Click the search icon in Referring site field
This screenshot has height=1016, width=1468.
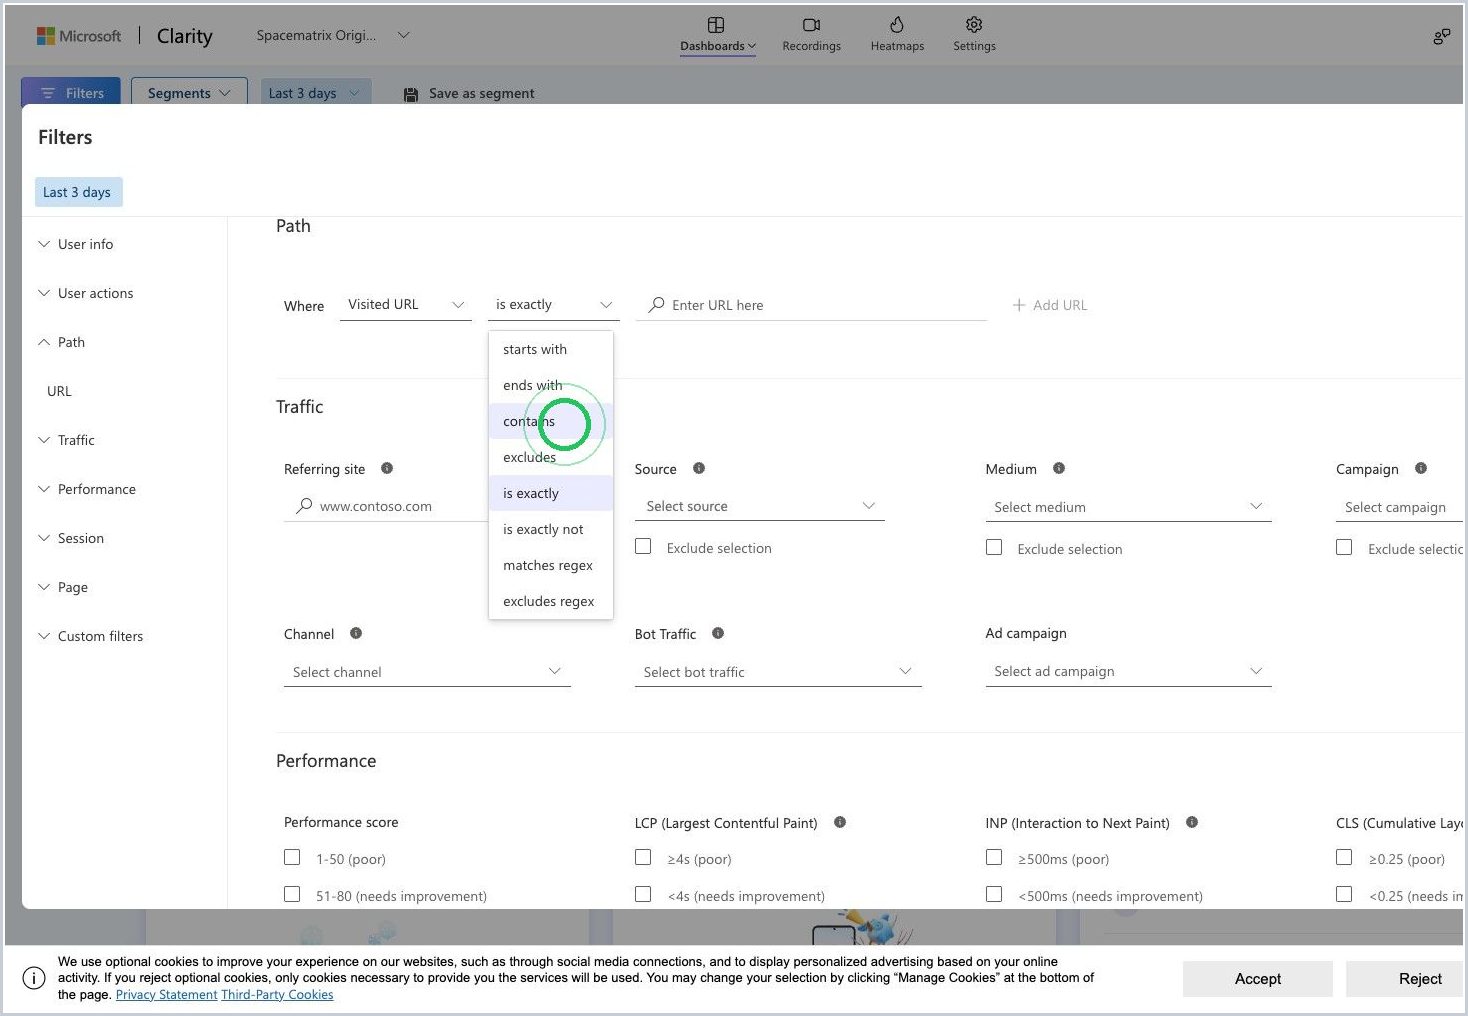point(304,506)
